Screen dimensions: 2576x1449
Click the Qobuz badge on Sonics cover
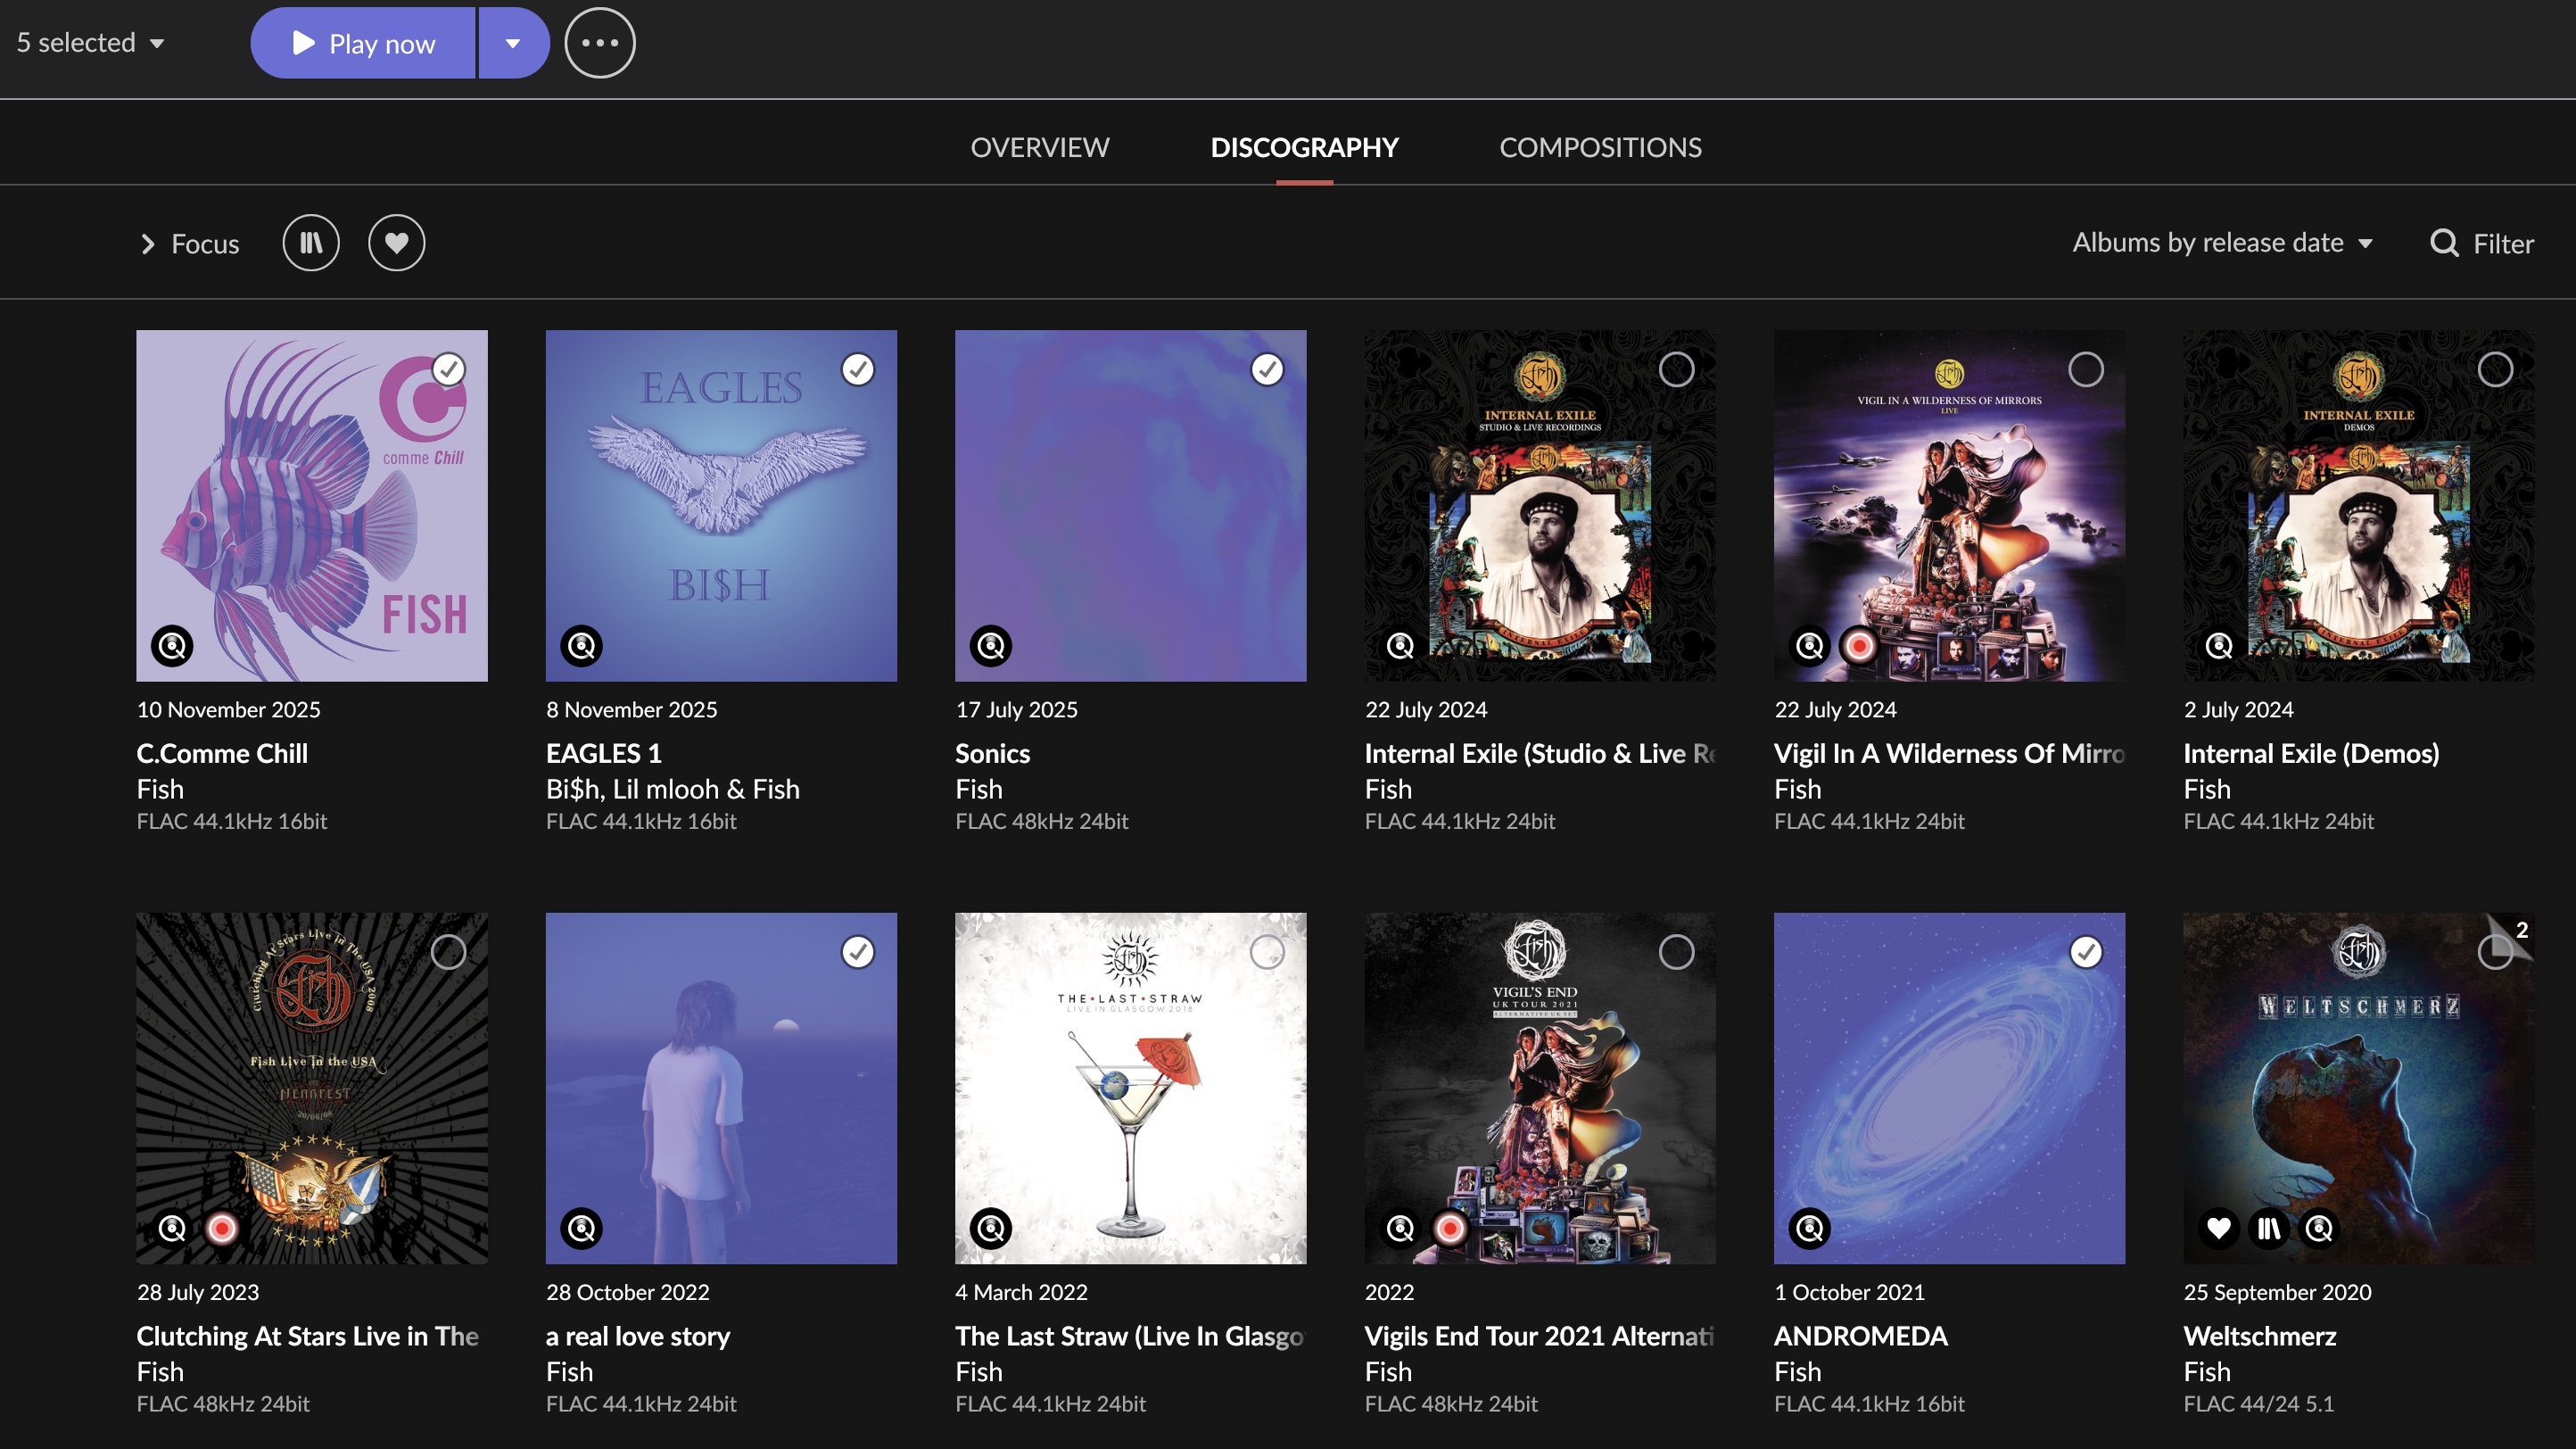click(x=990, y=646)
